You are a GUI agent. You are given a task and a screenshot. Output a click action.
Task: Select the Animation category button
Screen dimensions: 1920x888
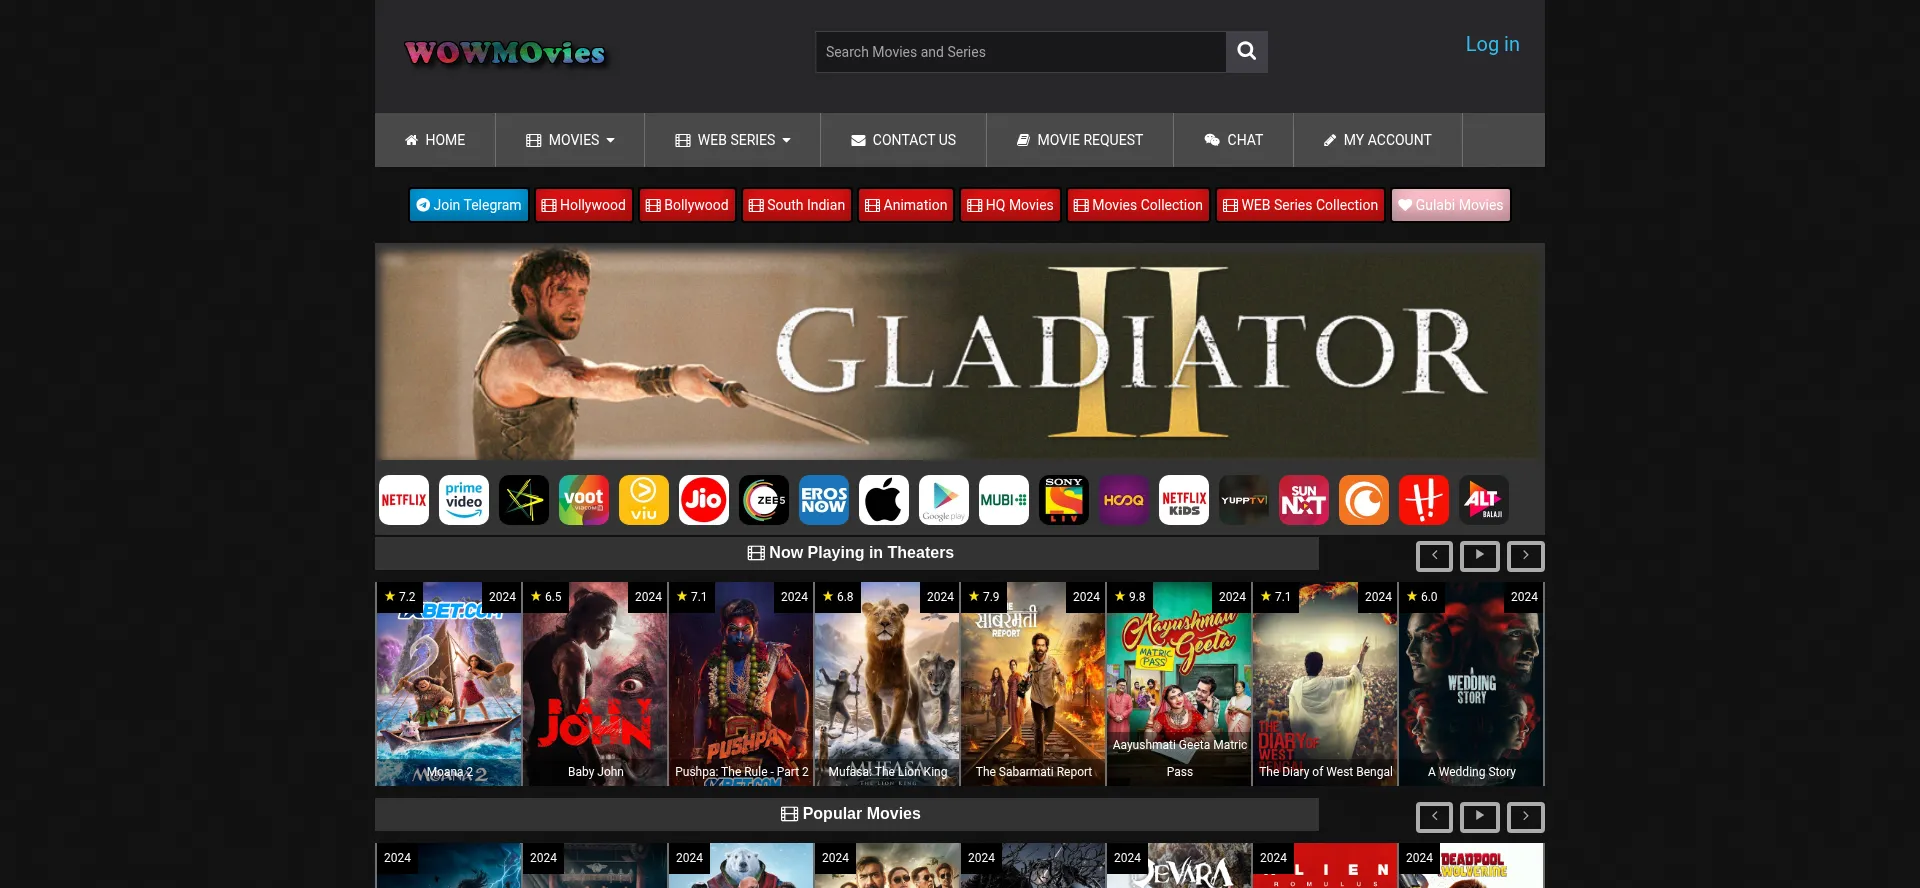(906, 205)
